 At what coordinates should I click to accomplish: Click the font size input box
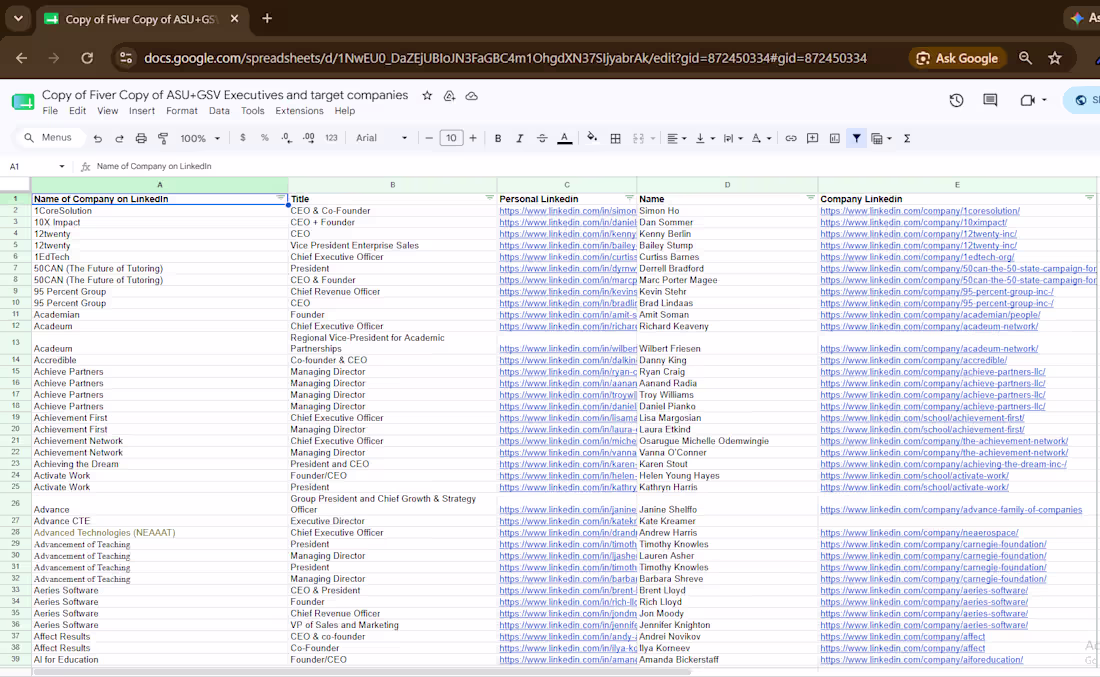tap(451, 138)
